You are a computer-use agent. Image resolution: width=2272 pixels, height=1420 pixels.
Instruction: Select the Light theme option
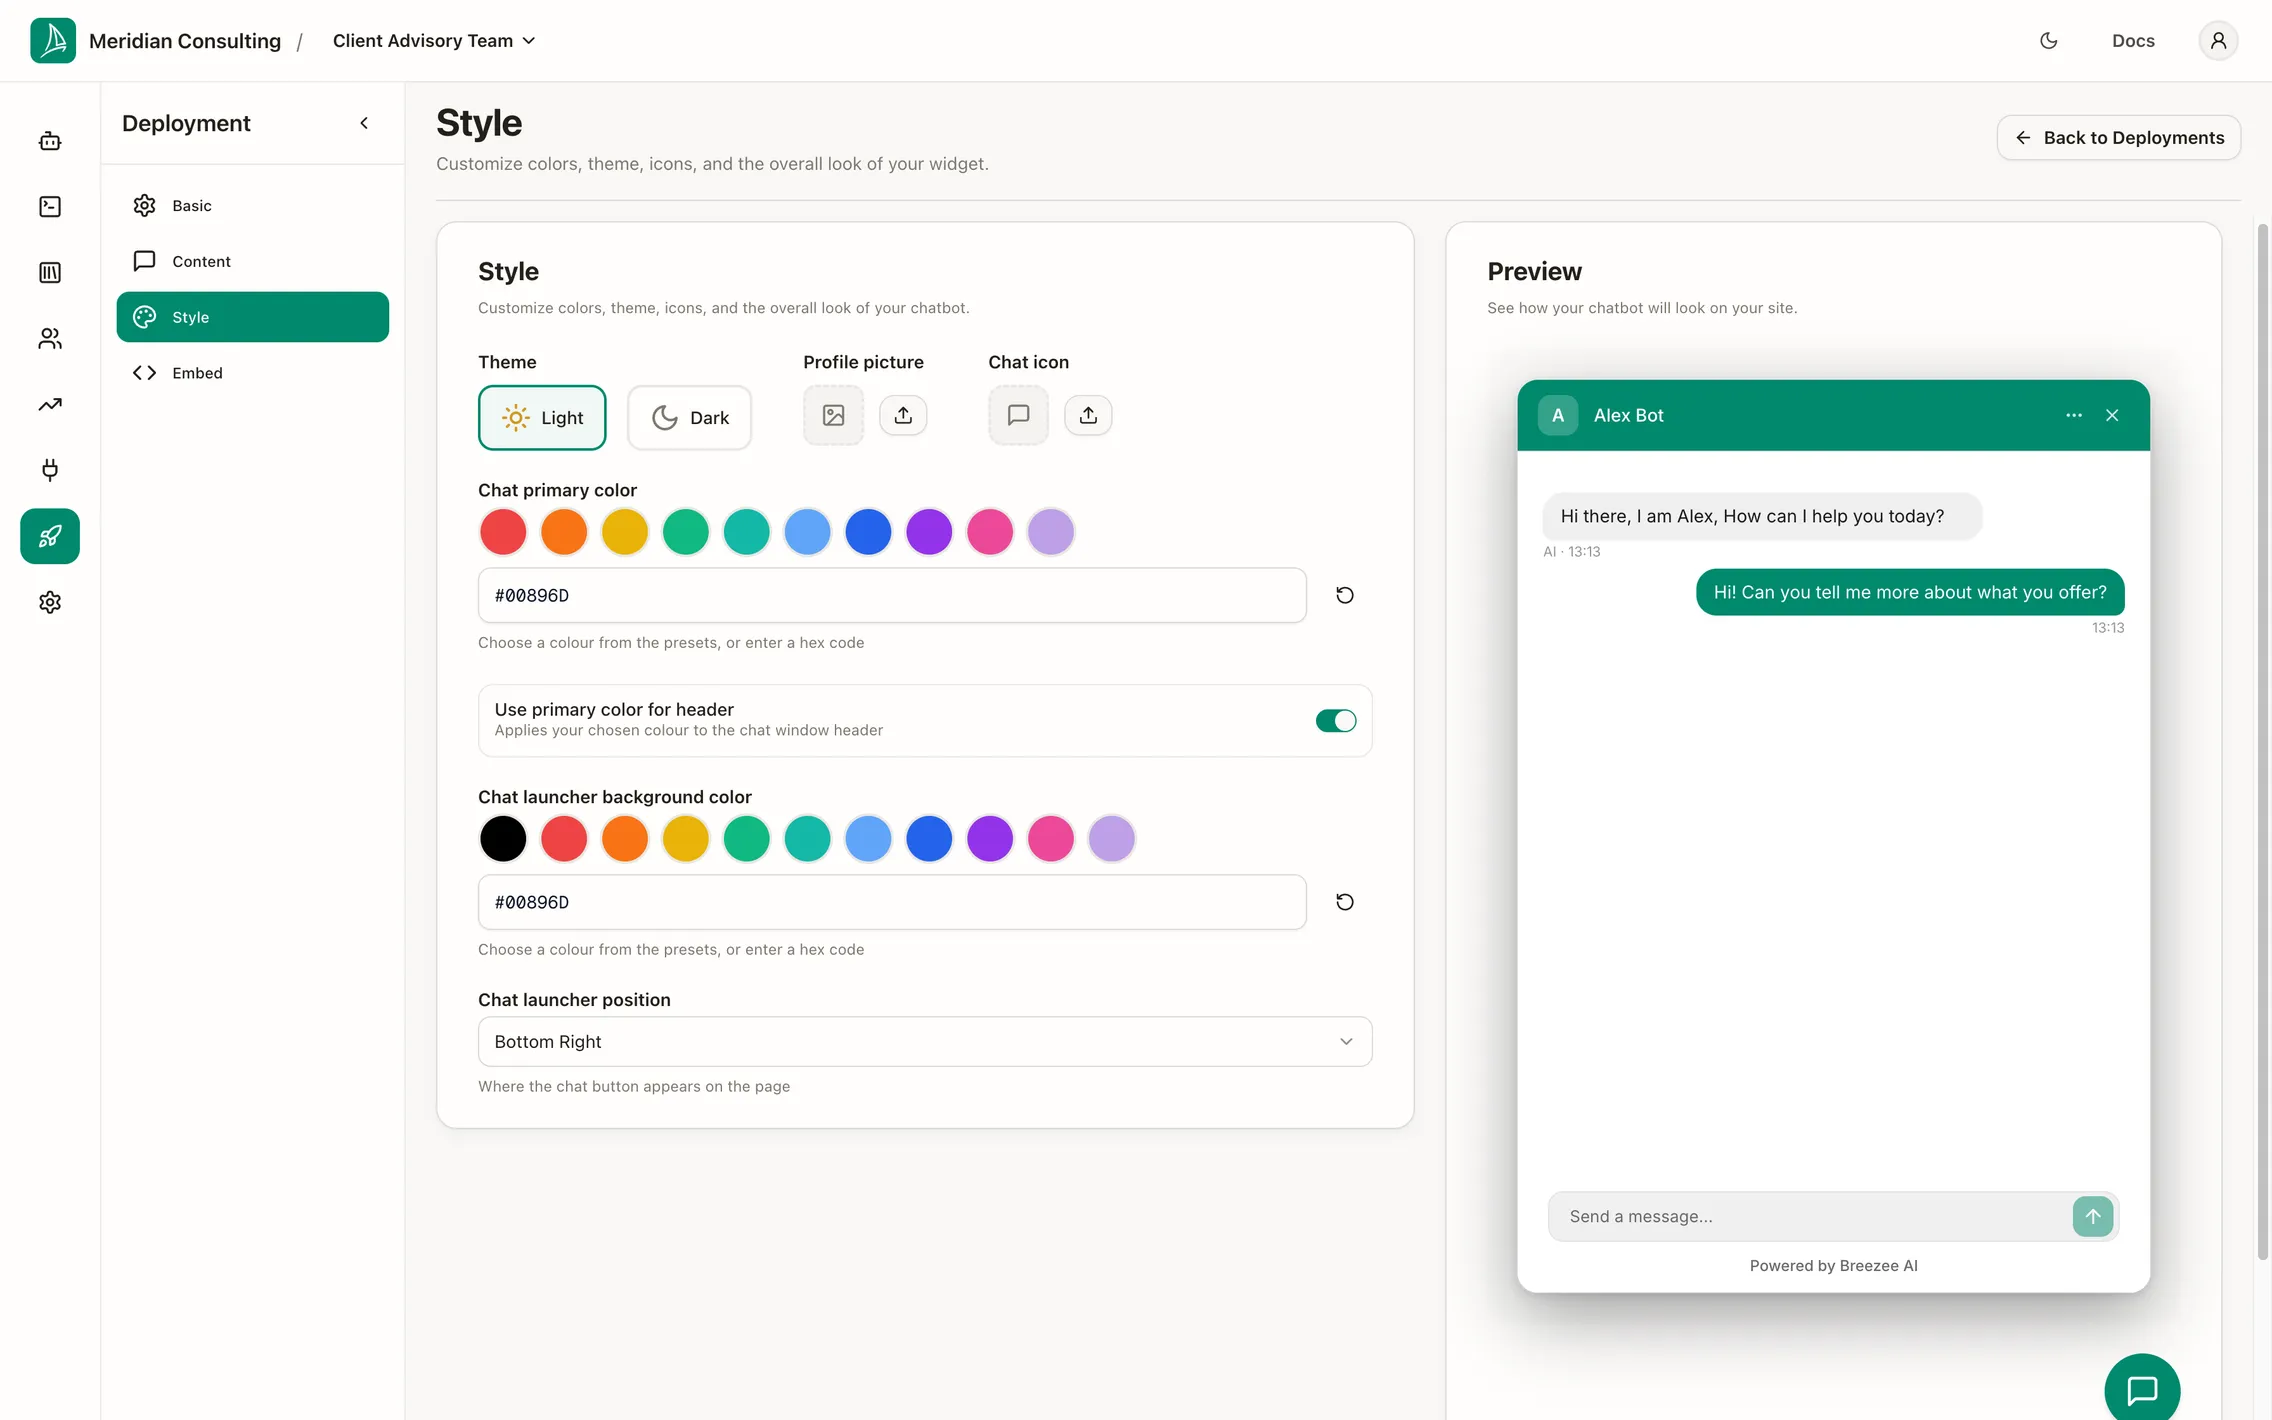tap(542, 418)
